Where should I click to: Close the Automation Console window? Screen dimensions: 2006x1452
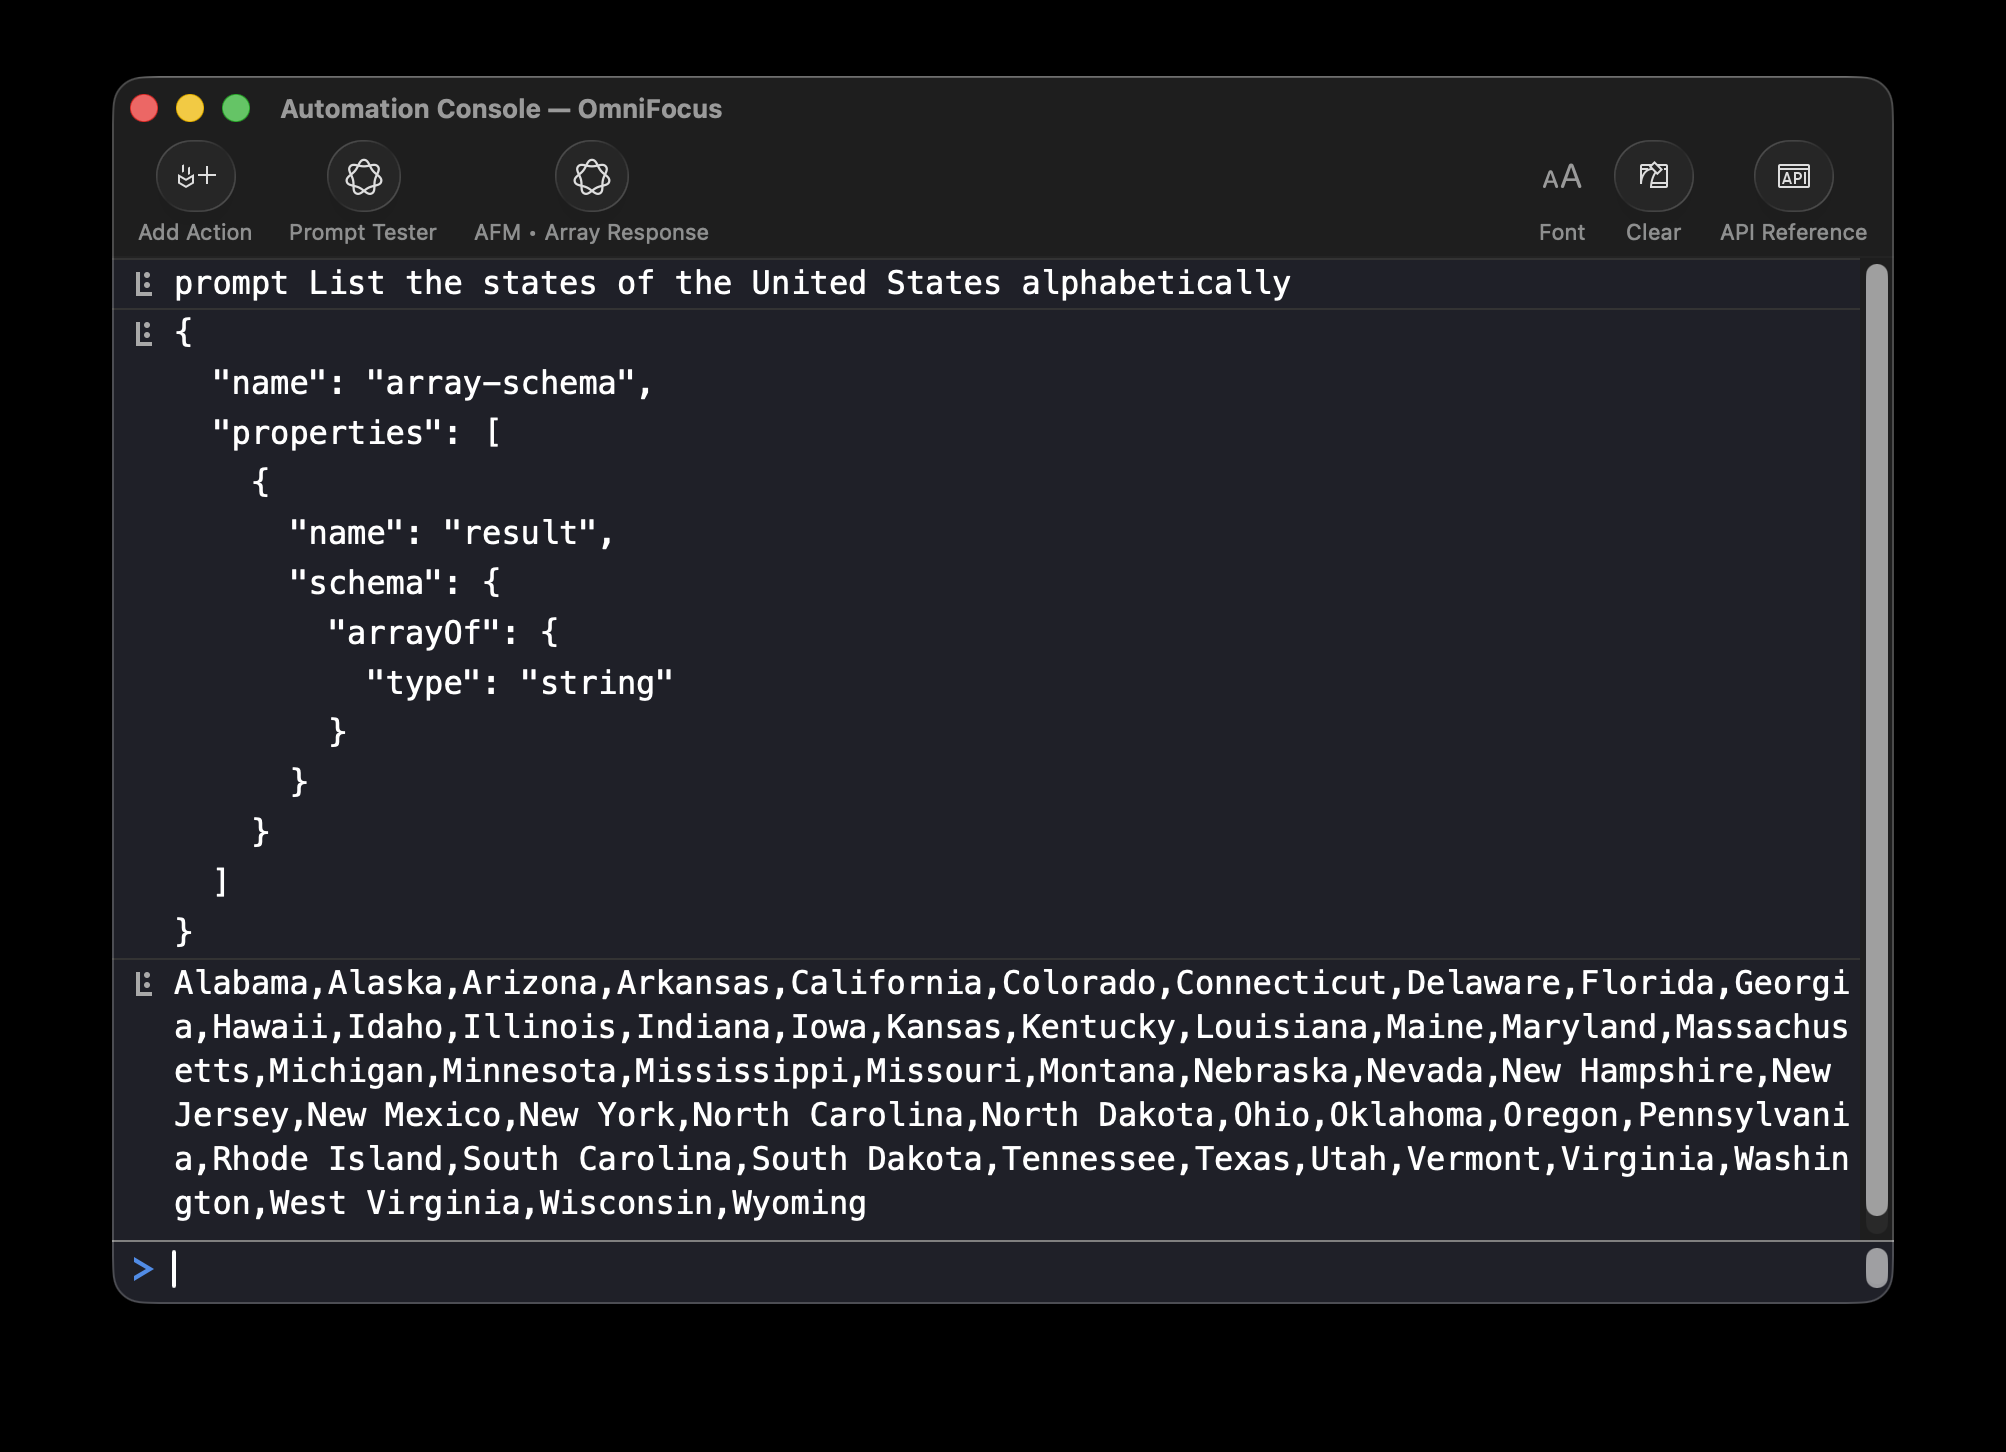(145, 108)
